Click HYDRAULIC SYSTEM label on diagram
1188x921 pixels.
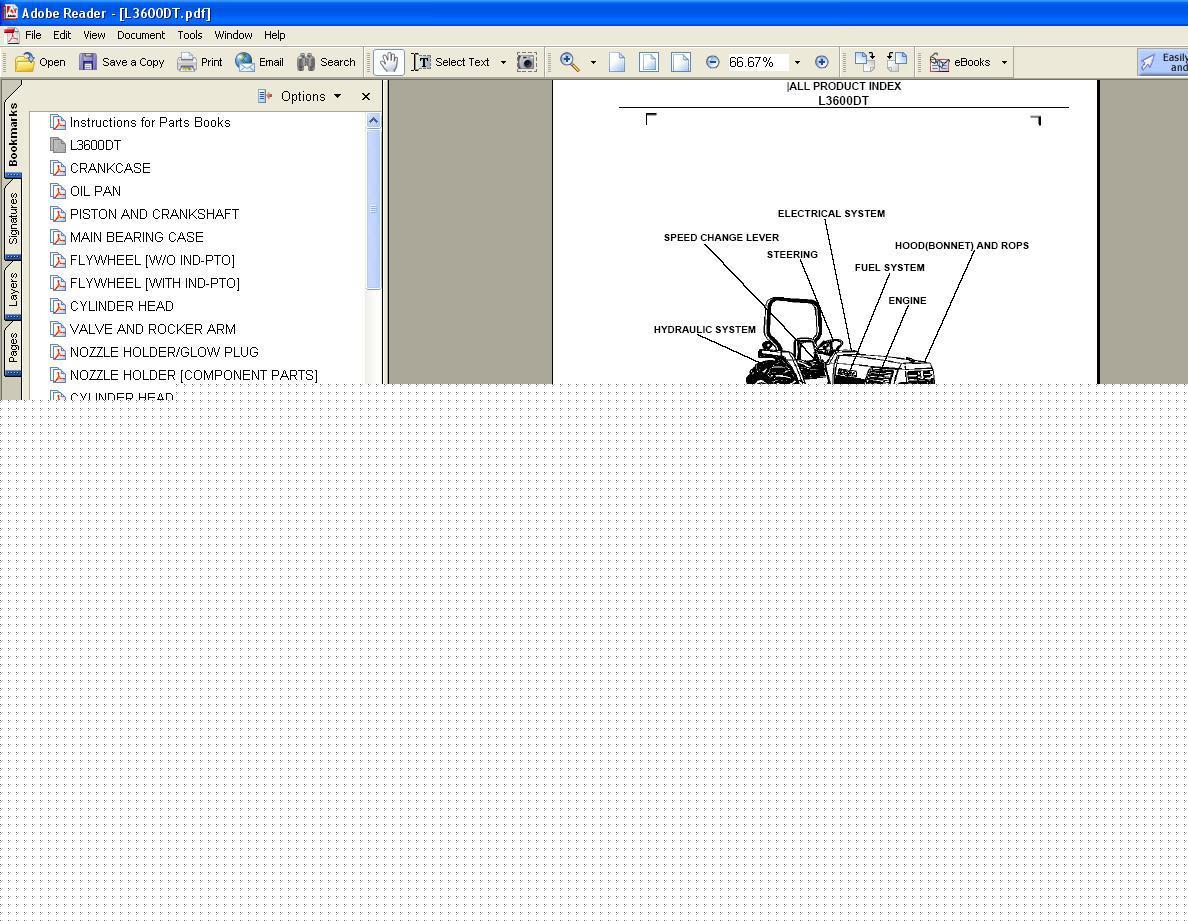point(705,329)
